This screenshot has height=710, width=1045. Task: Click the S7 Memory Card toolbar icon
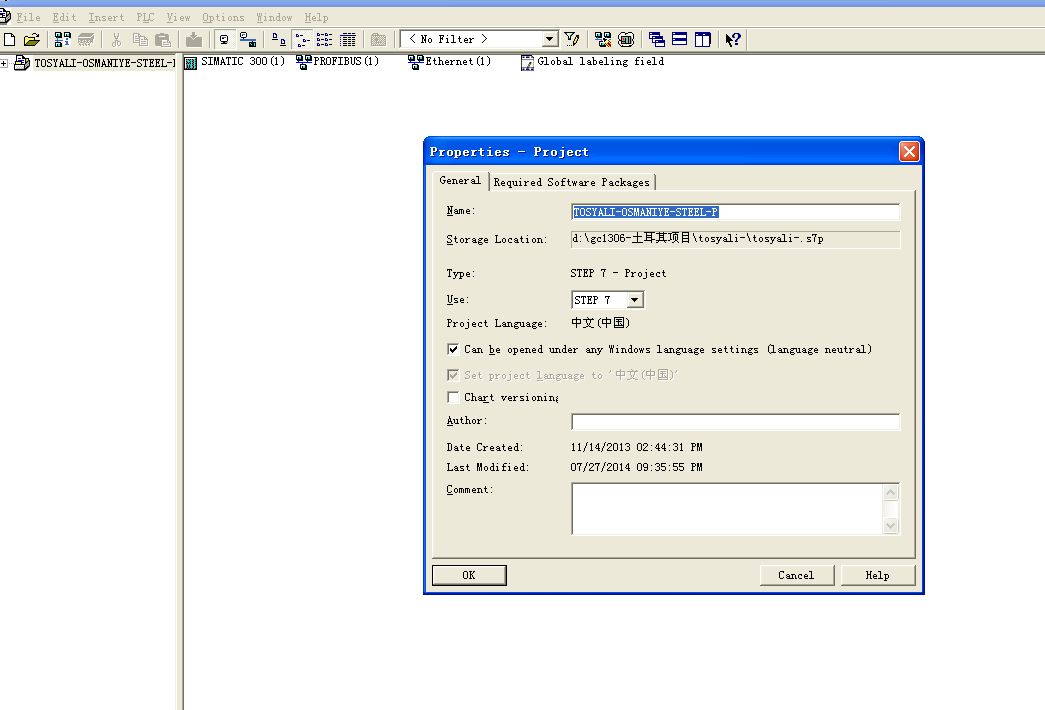[86, 39]
